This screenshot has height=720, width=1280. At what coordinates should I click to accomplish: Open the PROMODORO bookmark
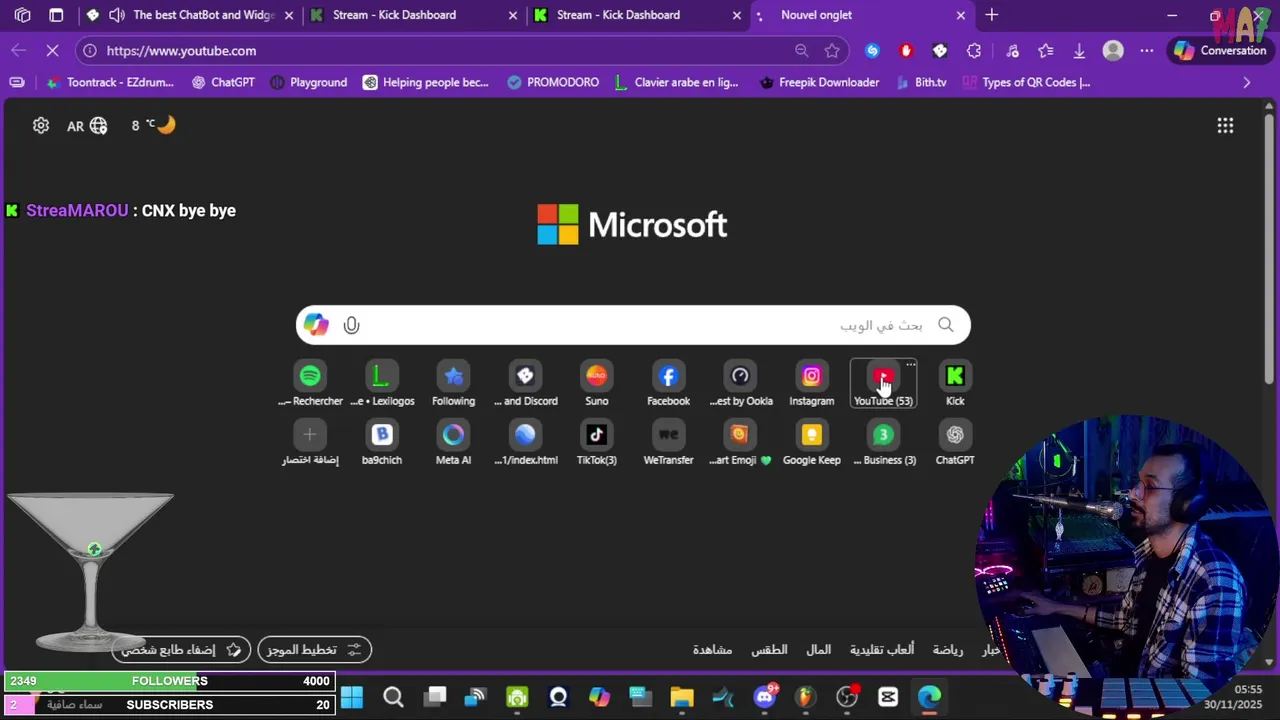coord(552,82)
